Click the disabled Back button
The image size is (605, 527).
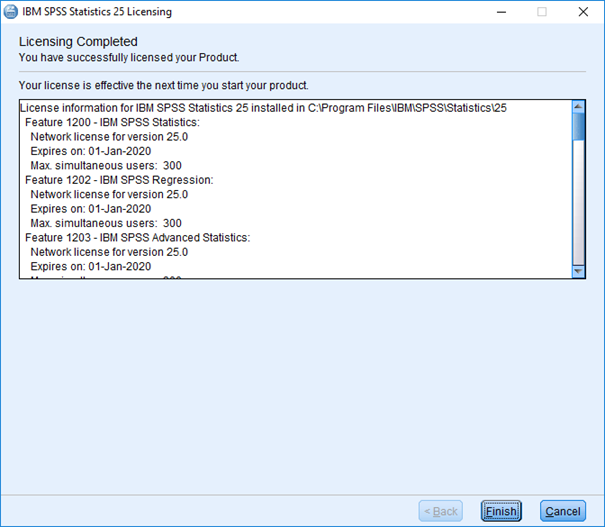tap(441, 511)
